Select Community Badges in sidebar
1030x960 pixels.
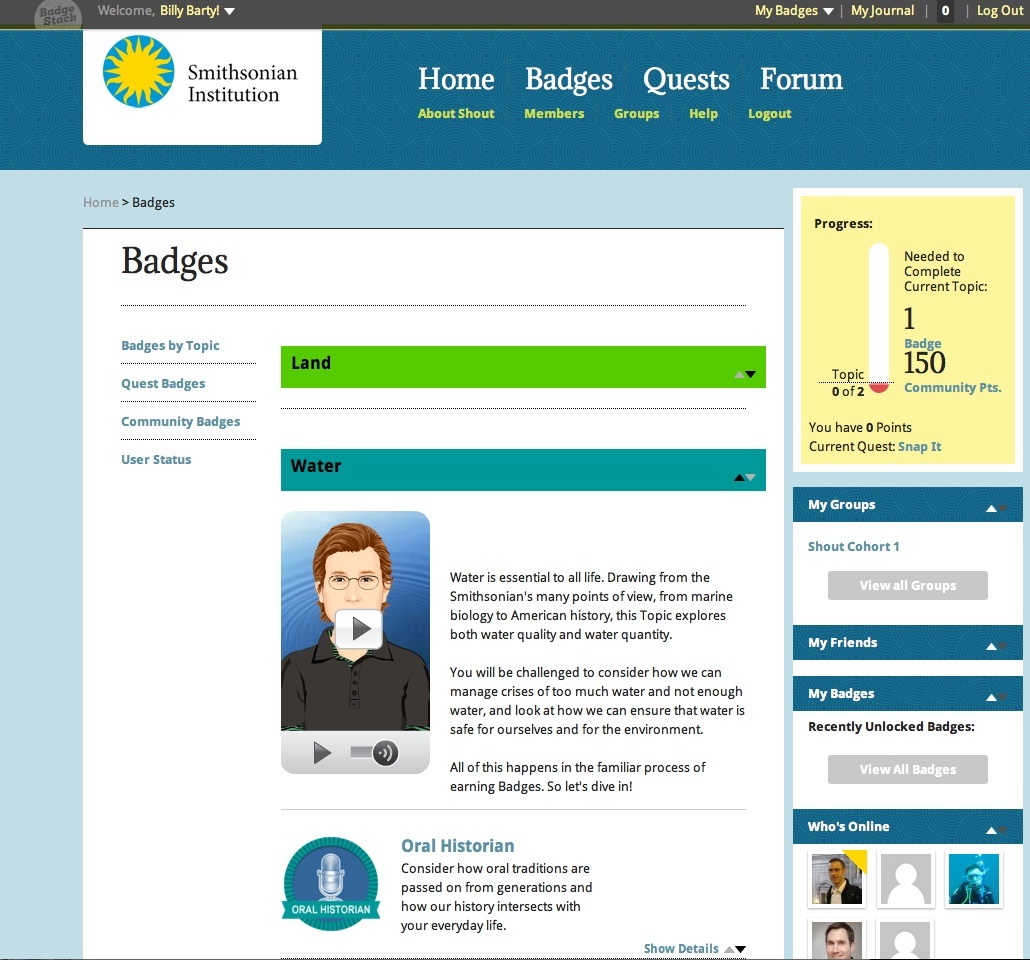pos(181,422)
